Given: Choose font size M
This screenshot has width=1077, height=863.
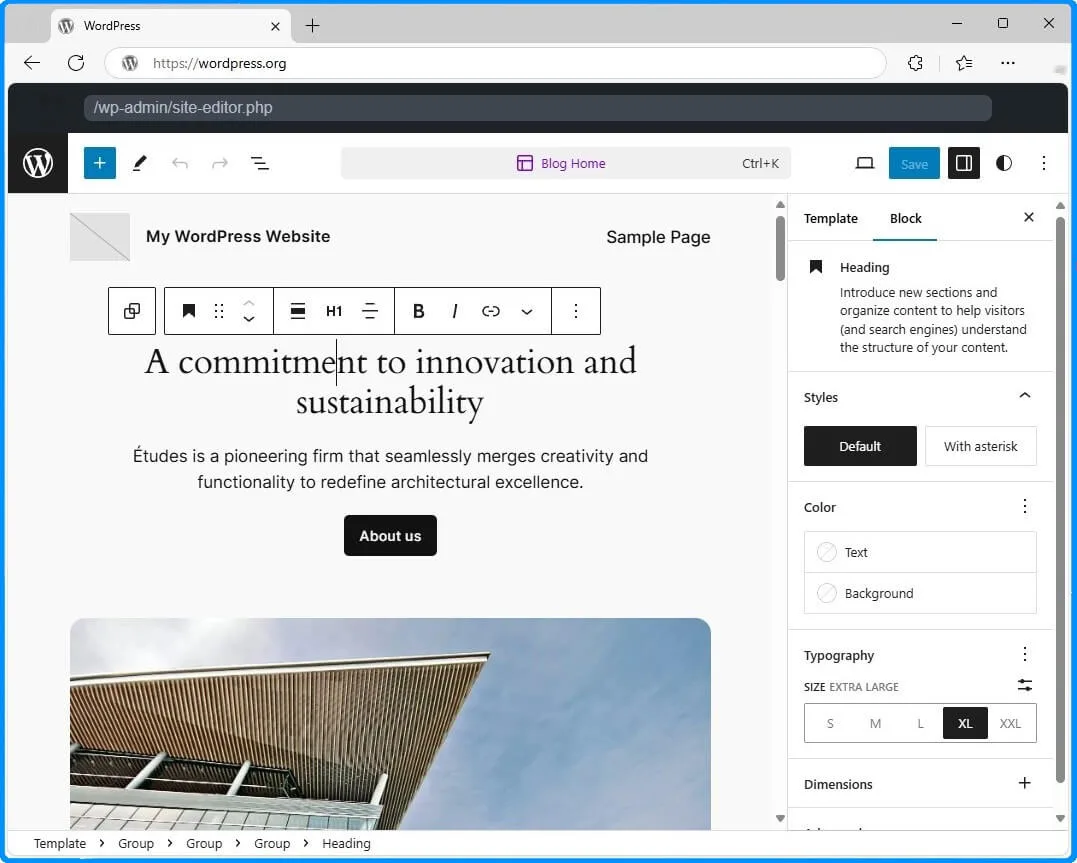Looking at the screenshot, I should [875, 723].
